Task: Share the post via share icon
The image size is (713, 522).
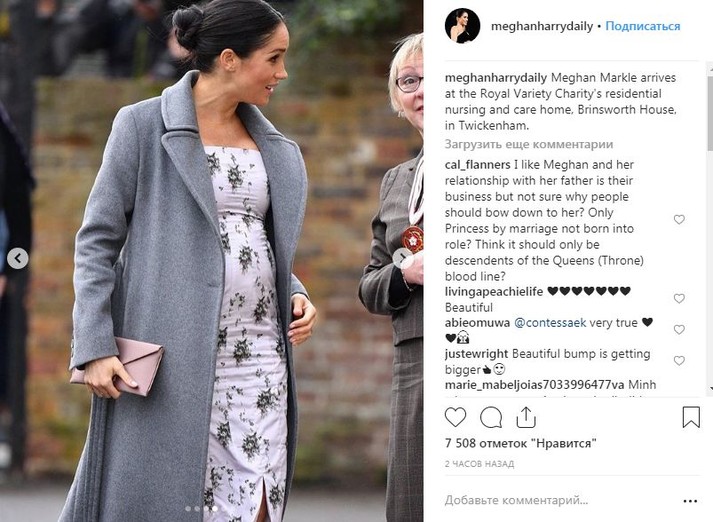Action: tap(526, 417)
